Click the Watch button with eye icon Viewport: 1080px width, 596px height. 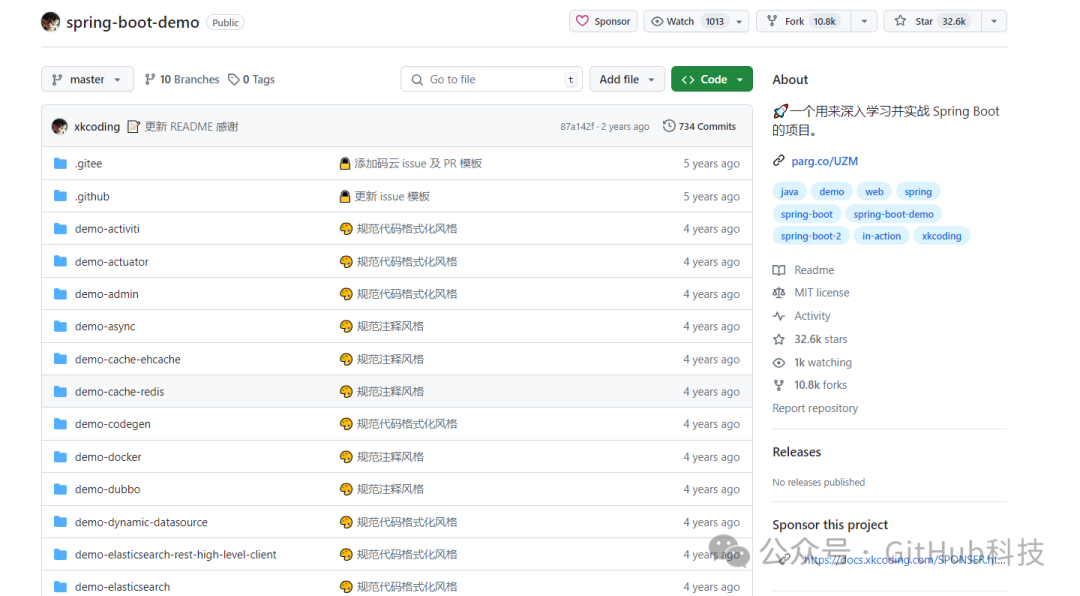coord(687,21)
